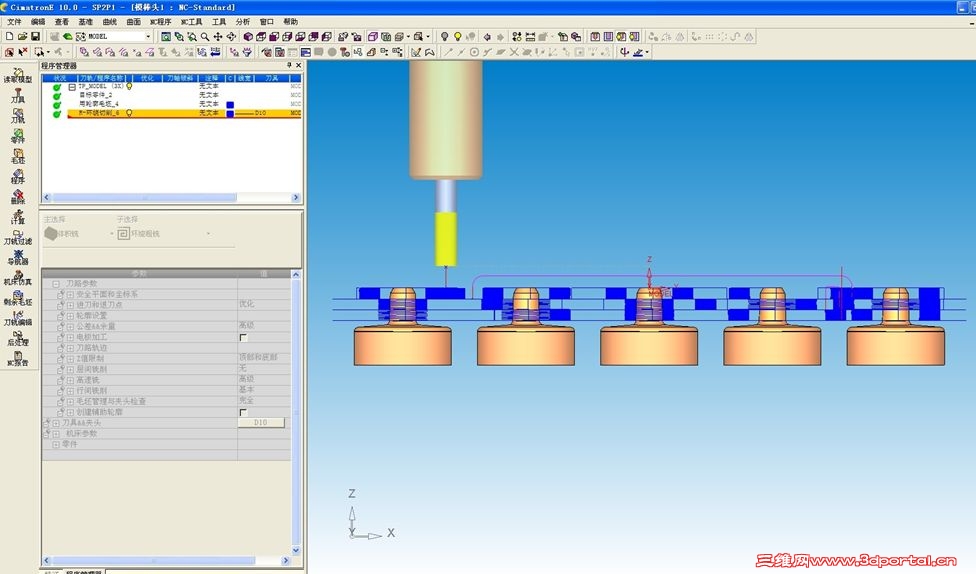
Task: Click the New file toolbar icon
Action: (x=9, y=37)
